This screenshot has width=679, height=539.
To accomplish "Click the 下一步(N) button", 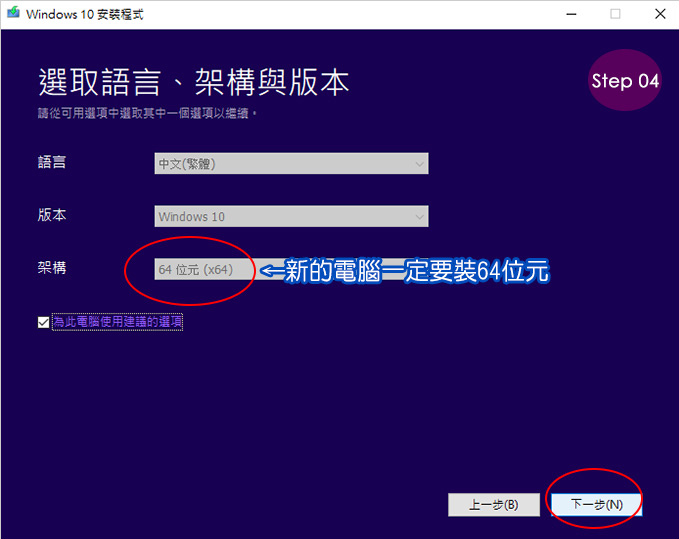I will pyautogui.click(x=596, y=504).
